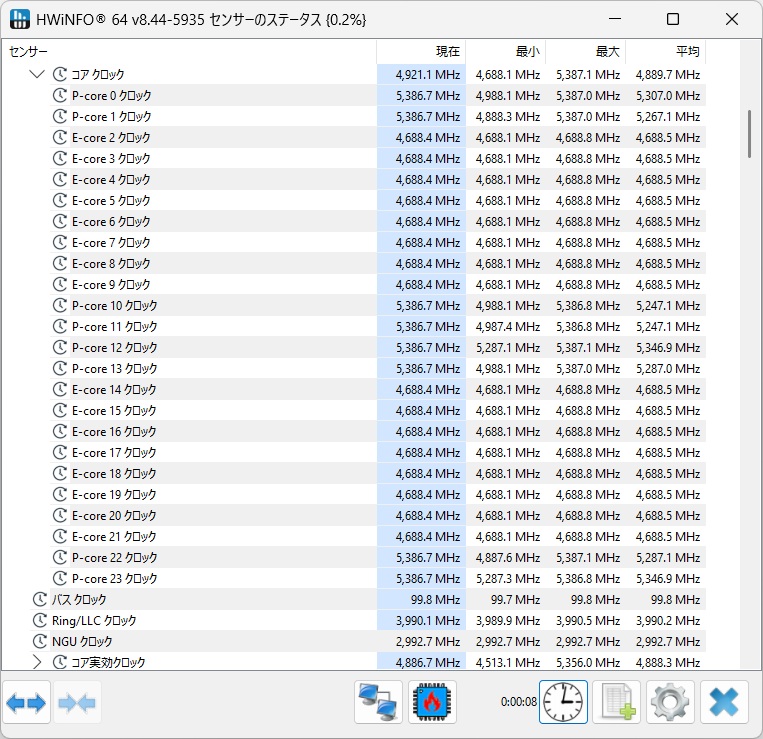
Task: Start logging with the sheet-plus button
Action: tap(617, 702)
